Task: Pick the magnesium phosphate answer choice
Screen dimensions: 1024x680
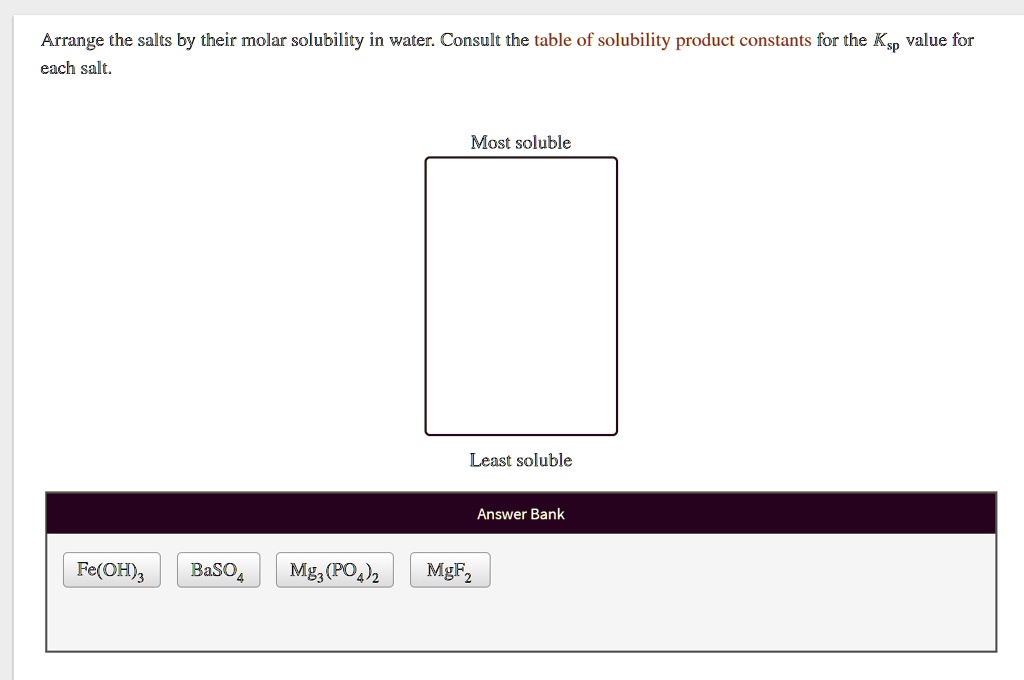Action: (x=334, y=569)
